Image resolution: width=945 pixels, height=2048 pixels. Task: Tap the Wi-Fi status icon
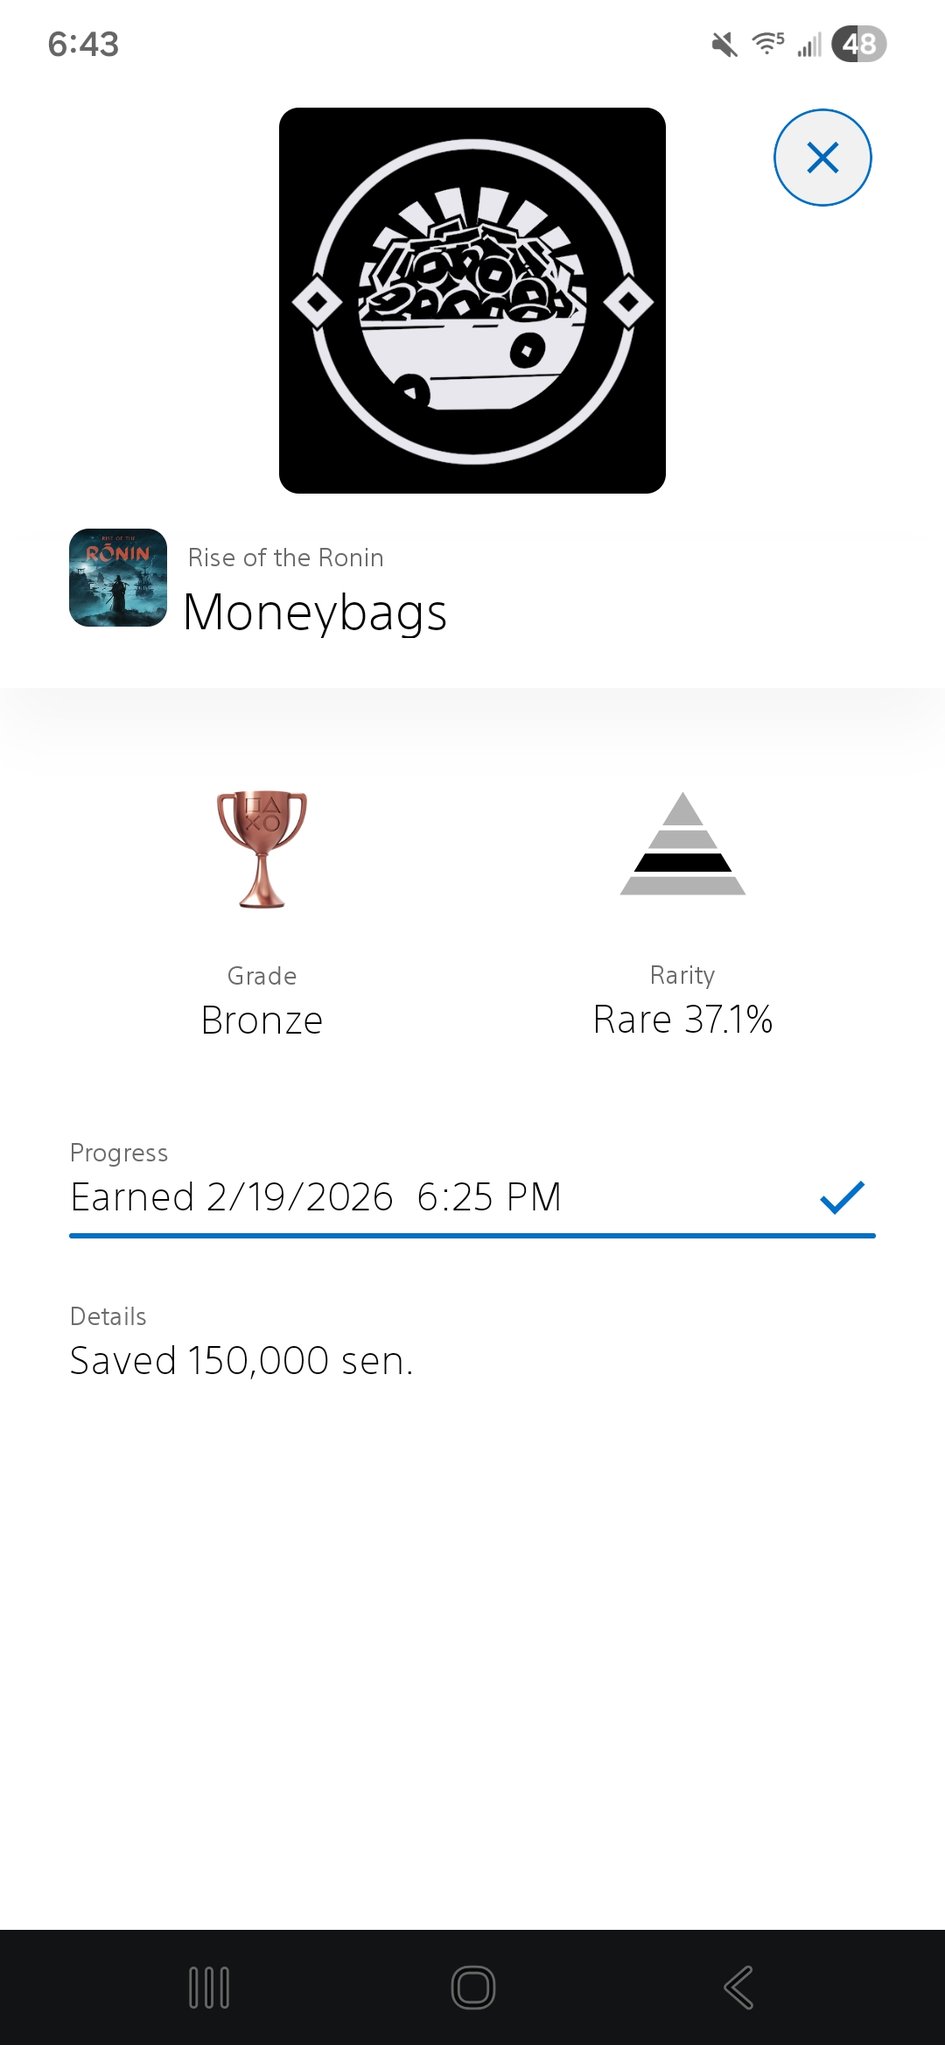767,43
